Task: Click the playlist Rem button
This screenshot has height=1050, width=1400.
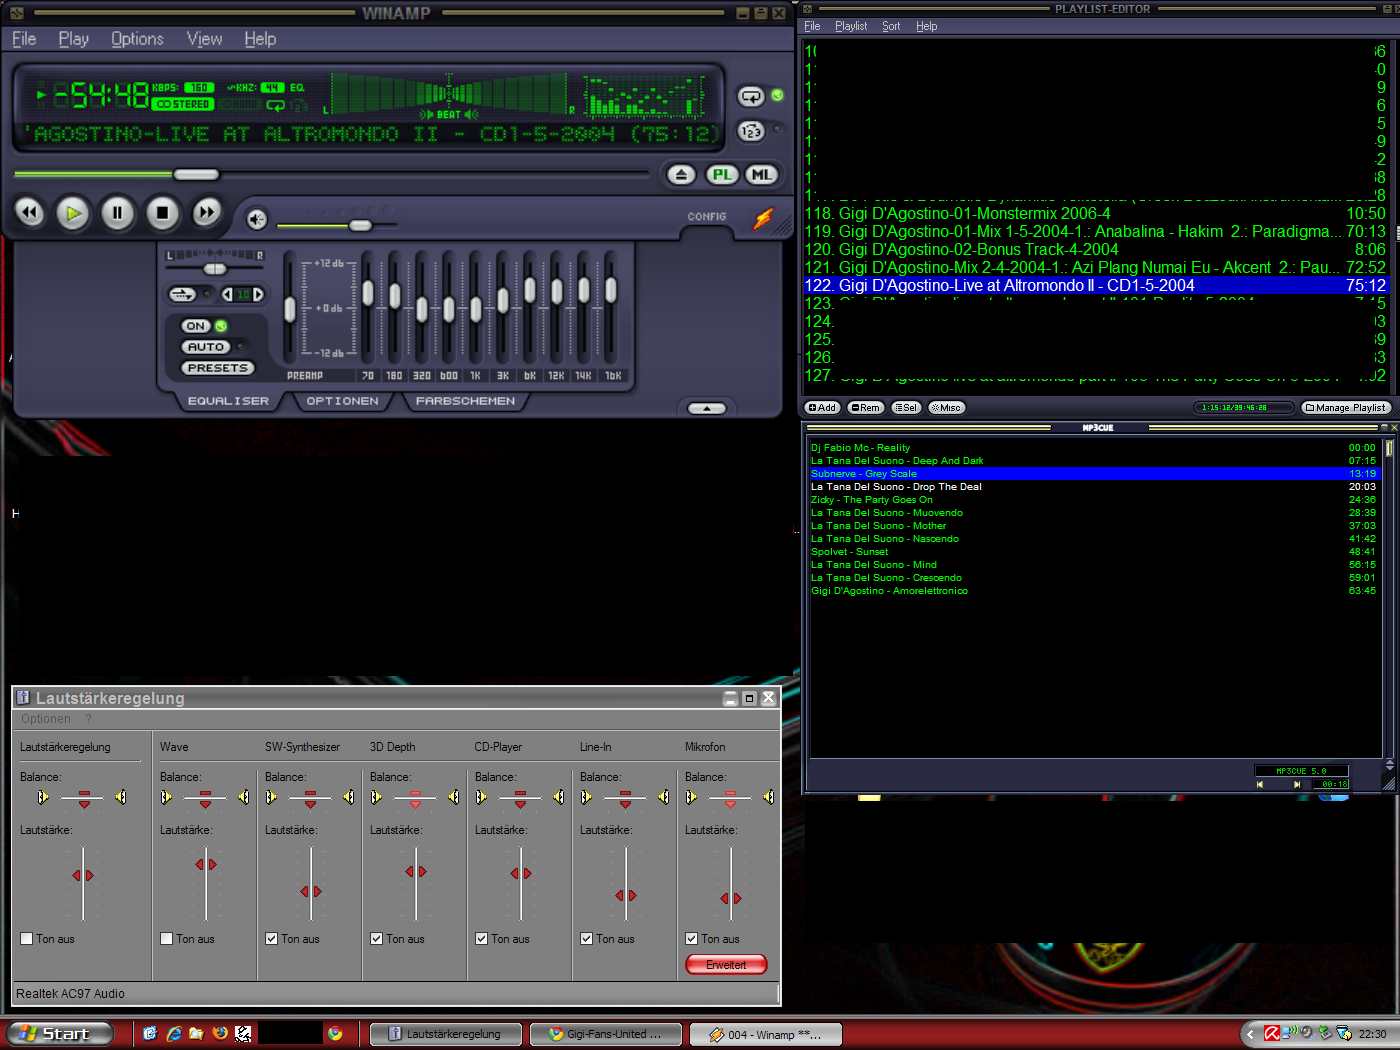Action: [866, 407]
